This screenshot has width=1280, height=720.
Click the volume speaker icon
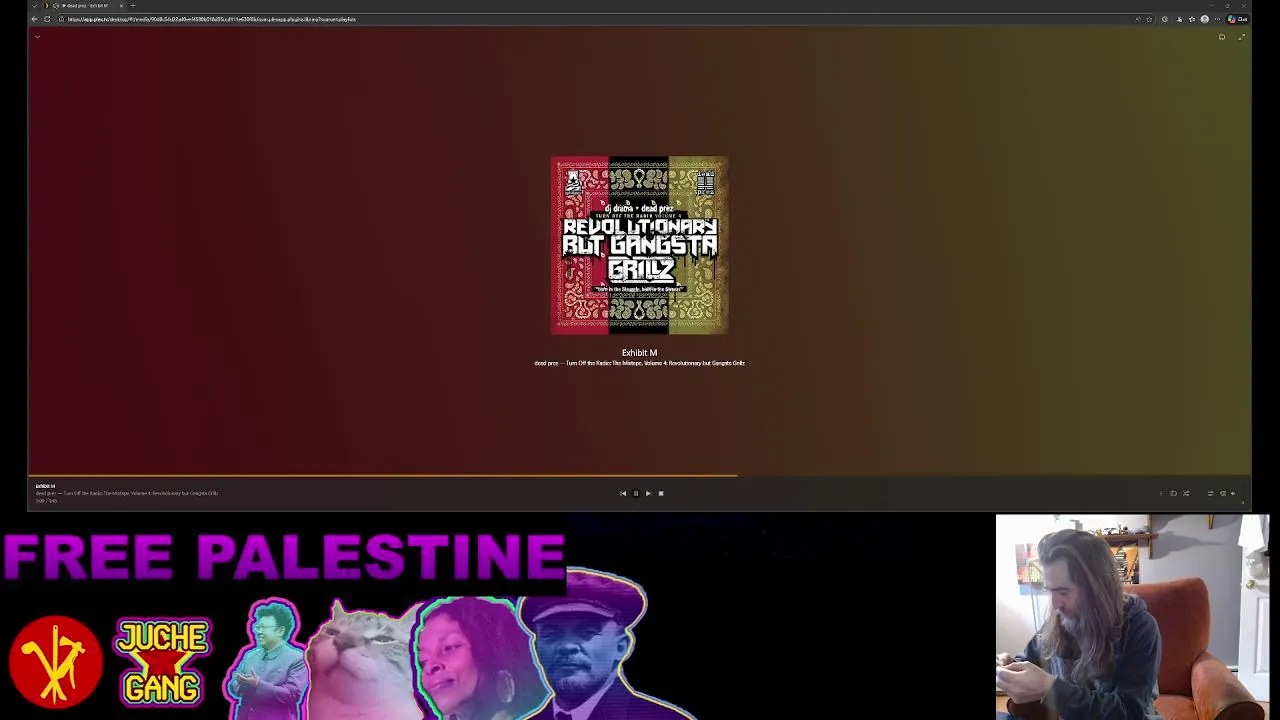coord(1233,493)
